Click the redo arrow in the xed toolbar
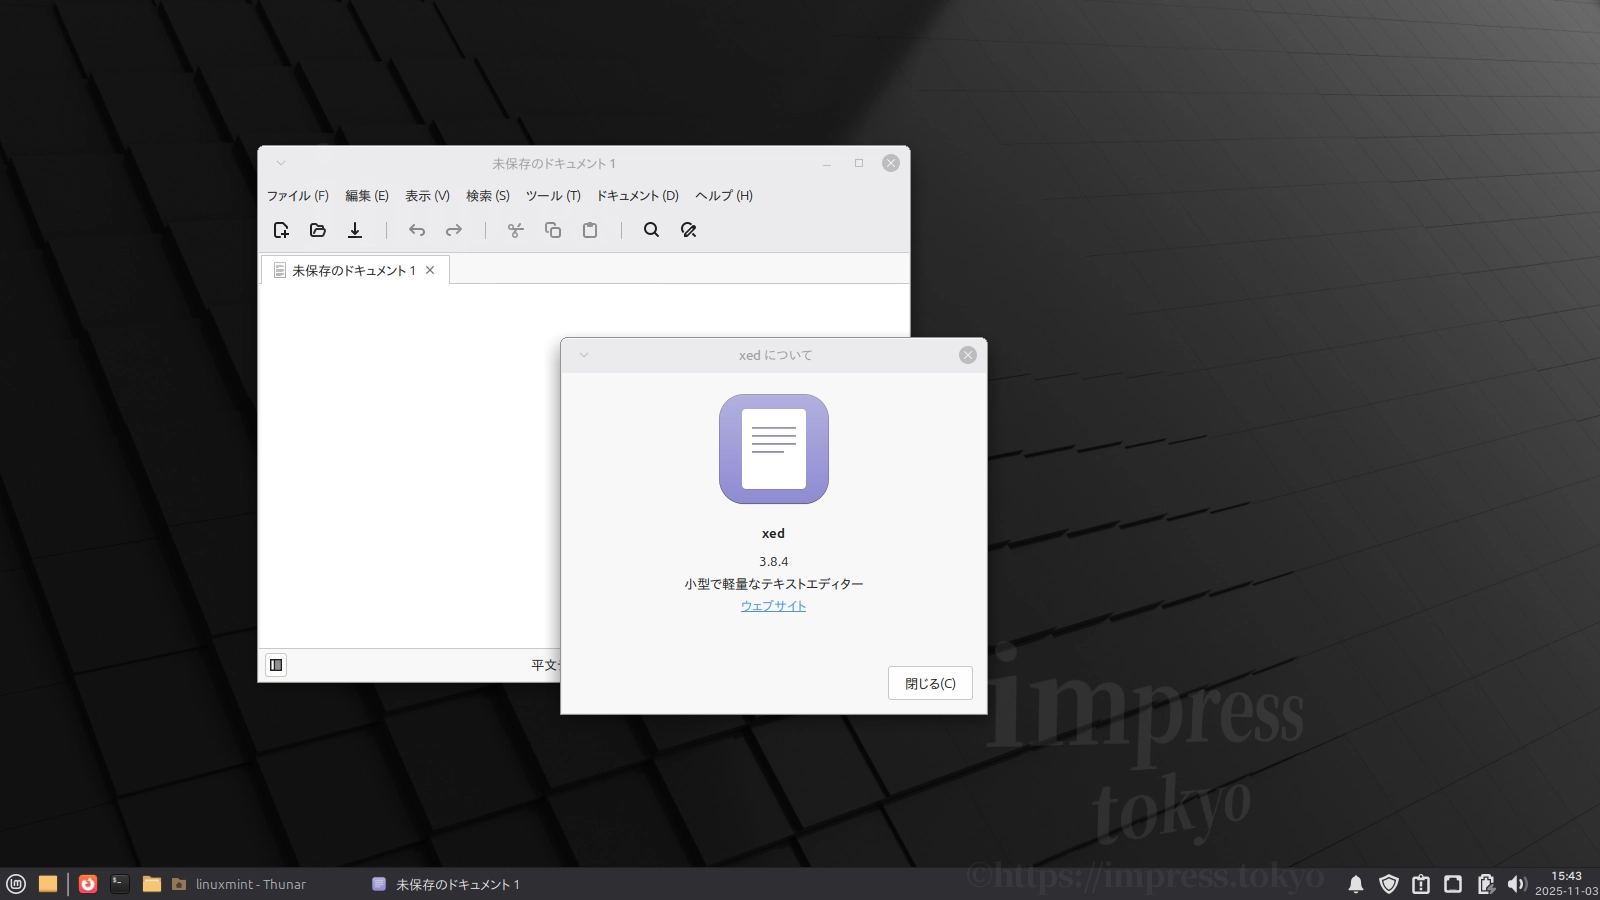This screenshot has width=1600, height=900. (x=454, y=230)
